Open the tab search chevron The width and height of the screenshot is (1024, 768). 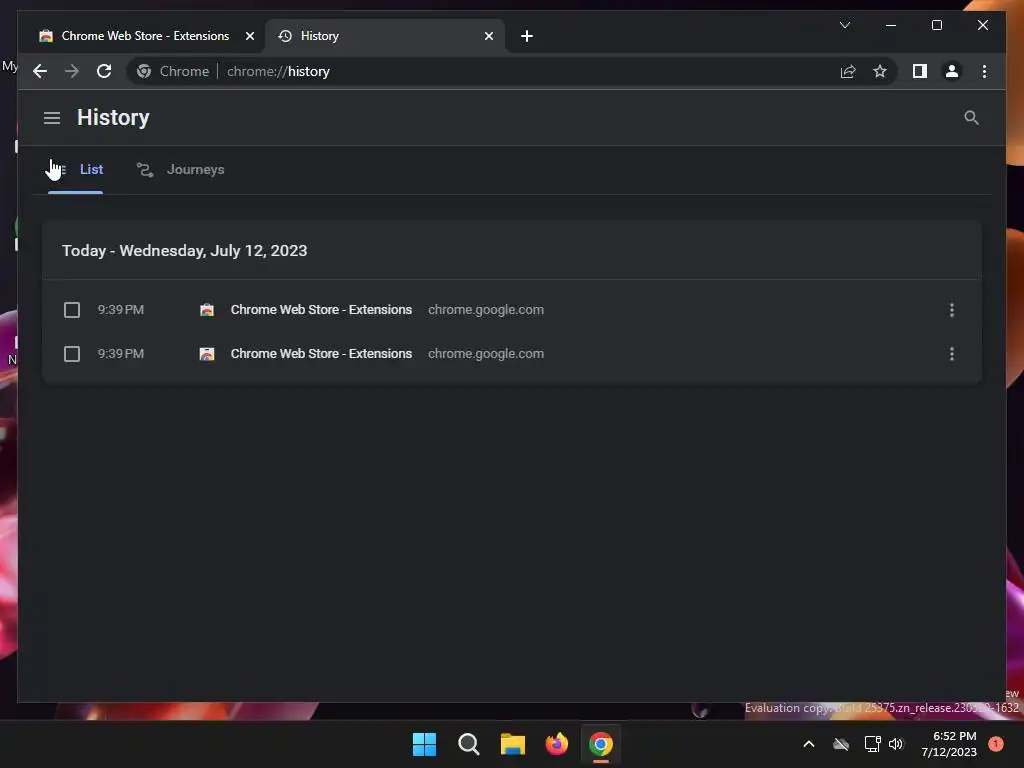[x=844, y=25]
